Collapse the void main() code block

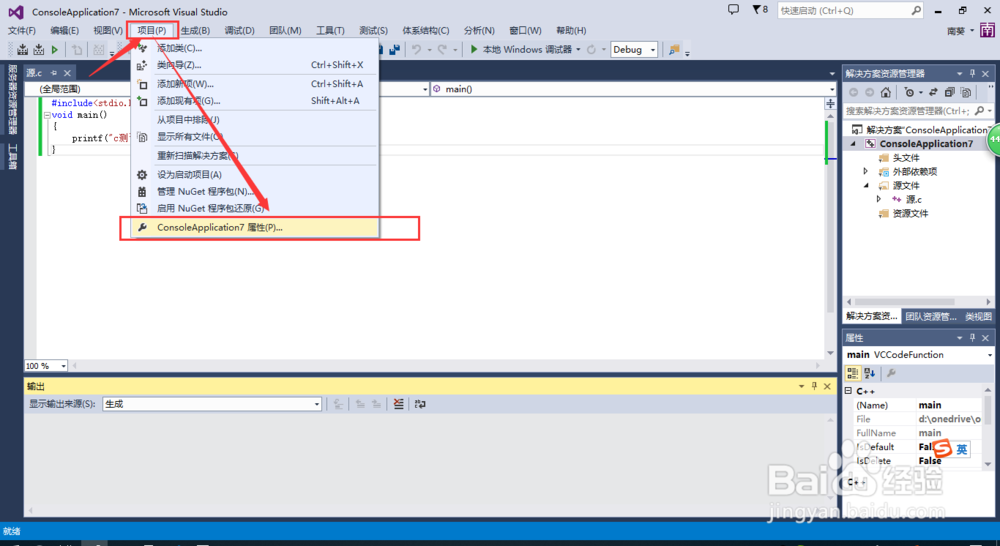tap(47, 115)
